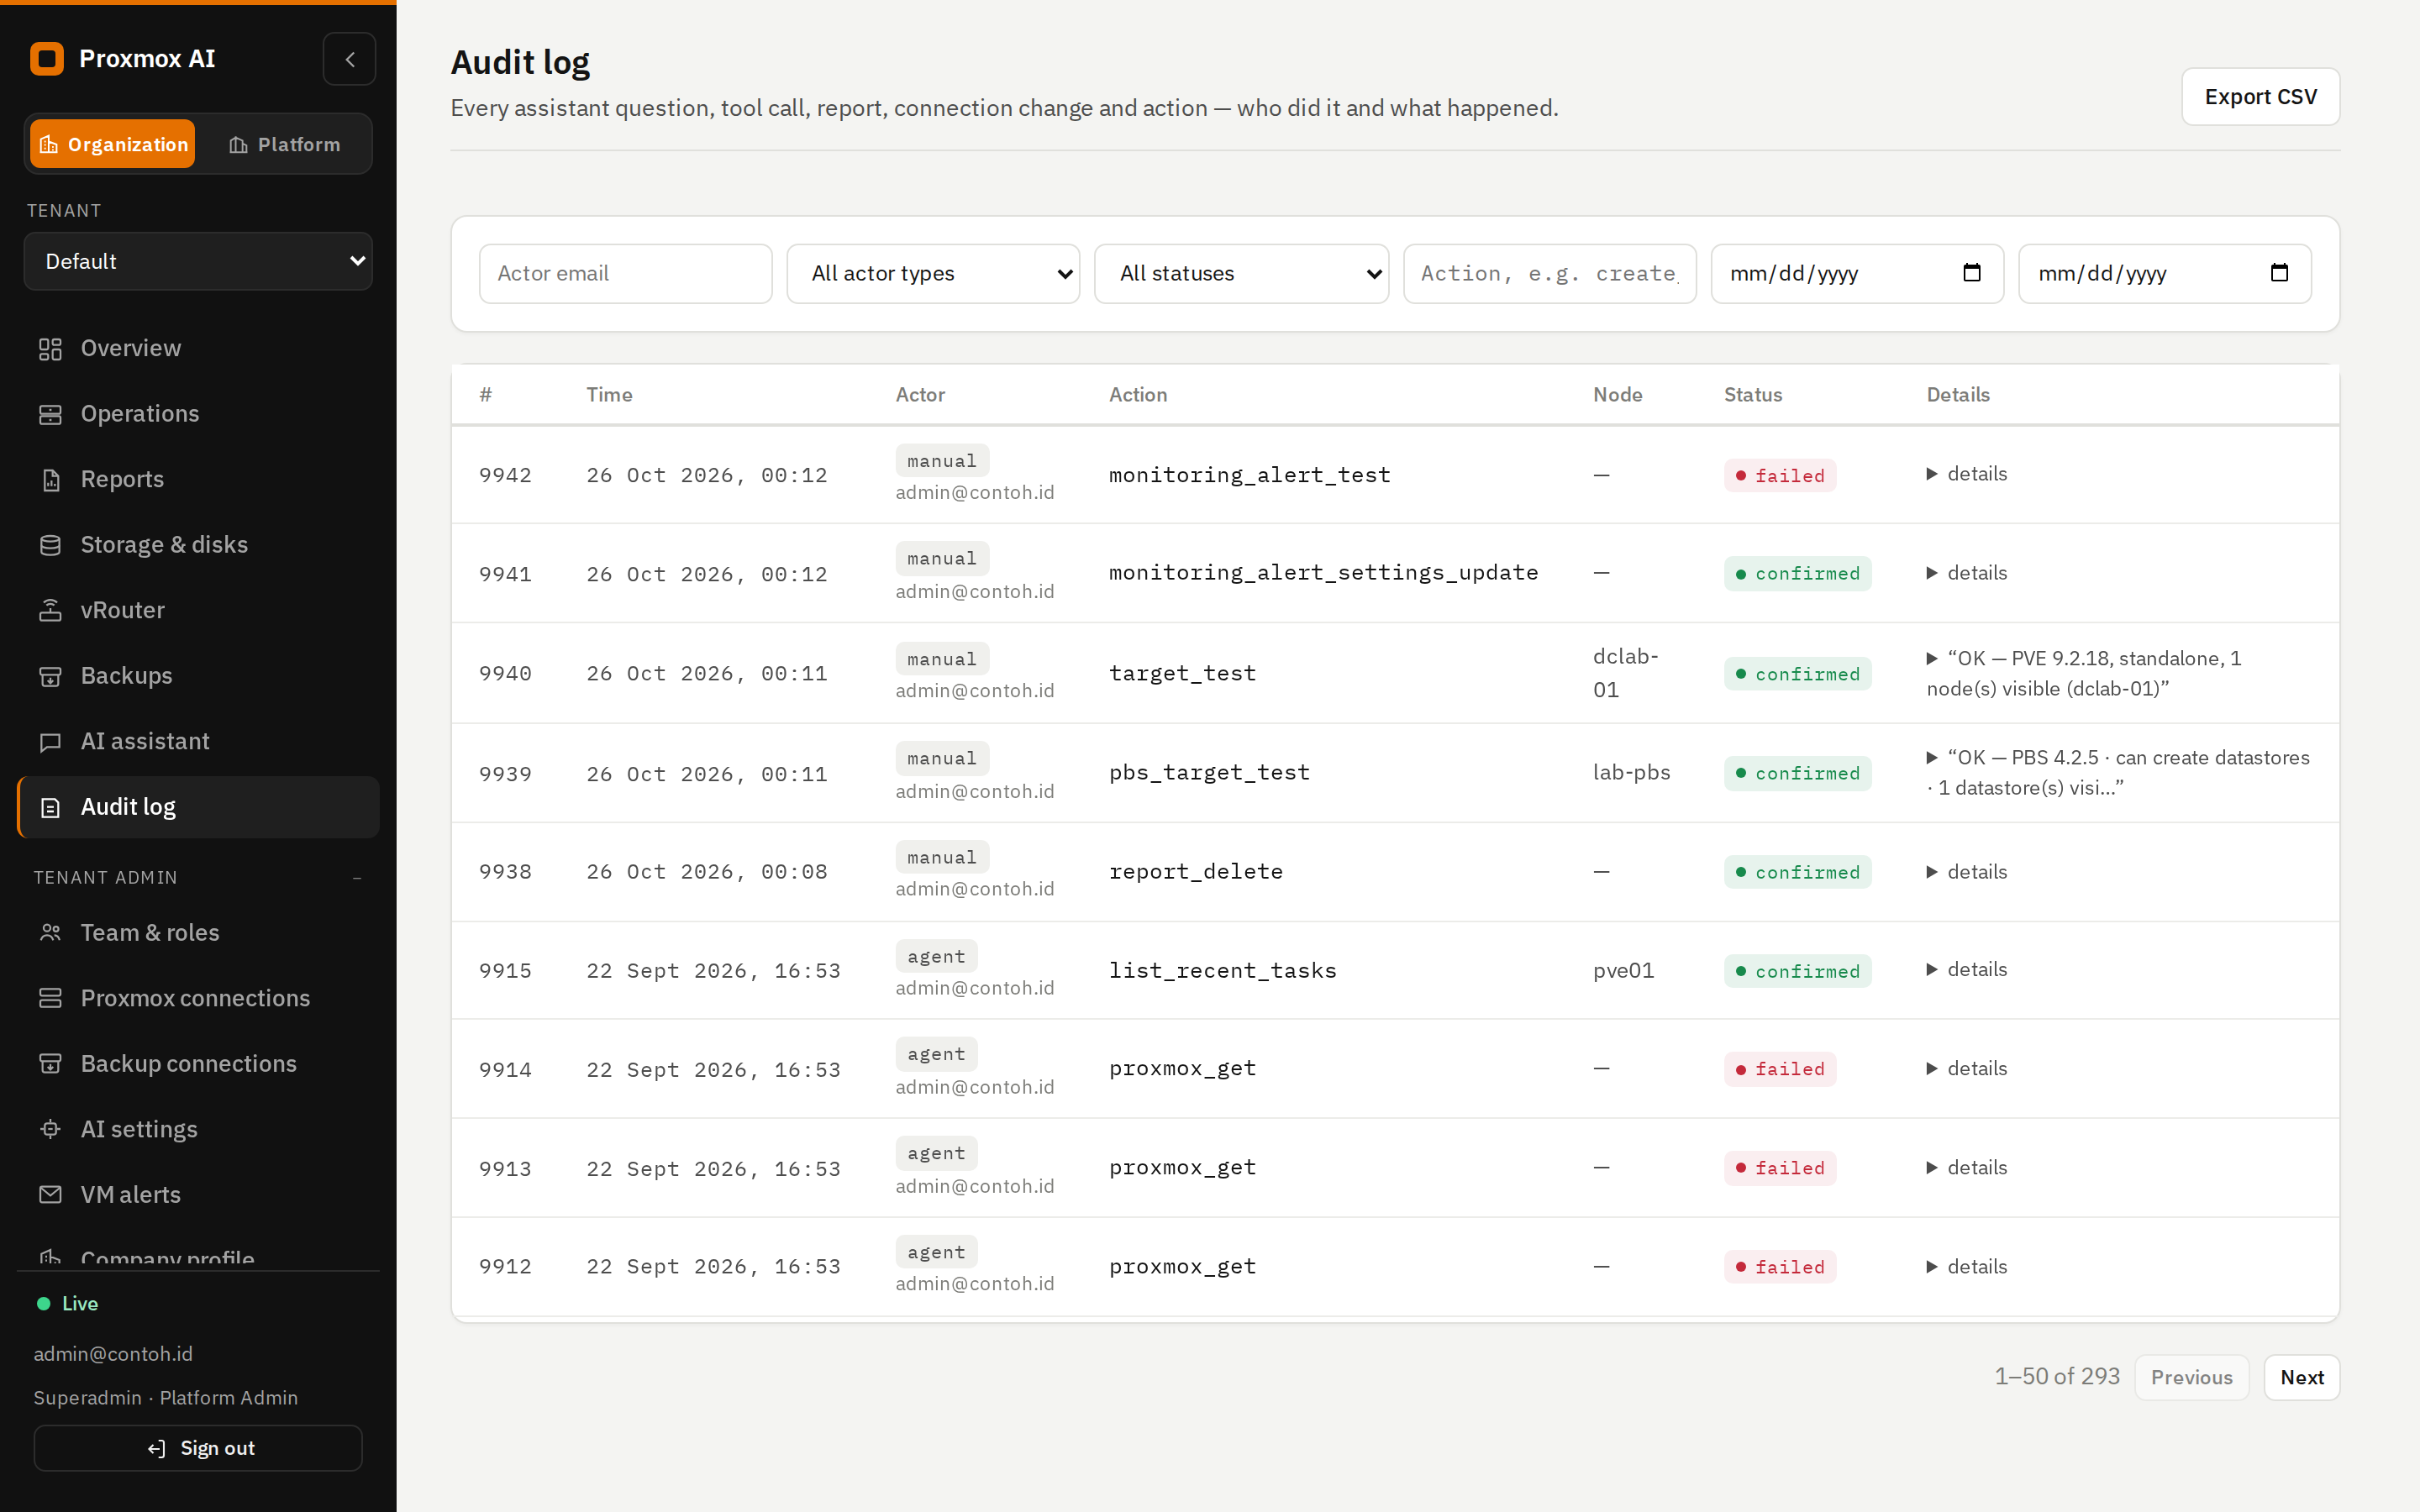Expand details for monitoring_alert_settings_update row

[x=1966, y=573]
